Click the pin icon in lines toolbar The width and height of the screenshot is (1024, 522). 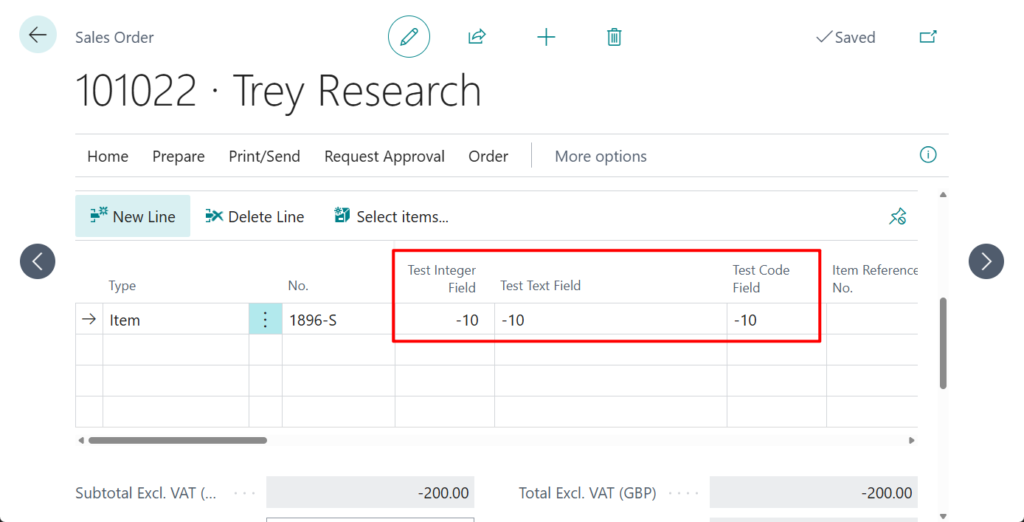pyautogui.click(x=897, y=216)
